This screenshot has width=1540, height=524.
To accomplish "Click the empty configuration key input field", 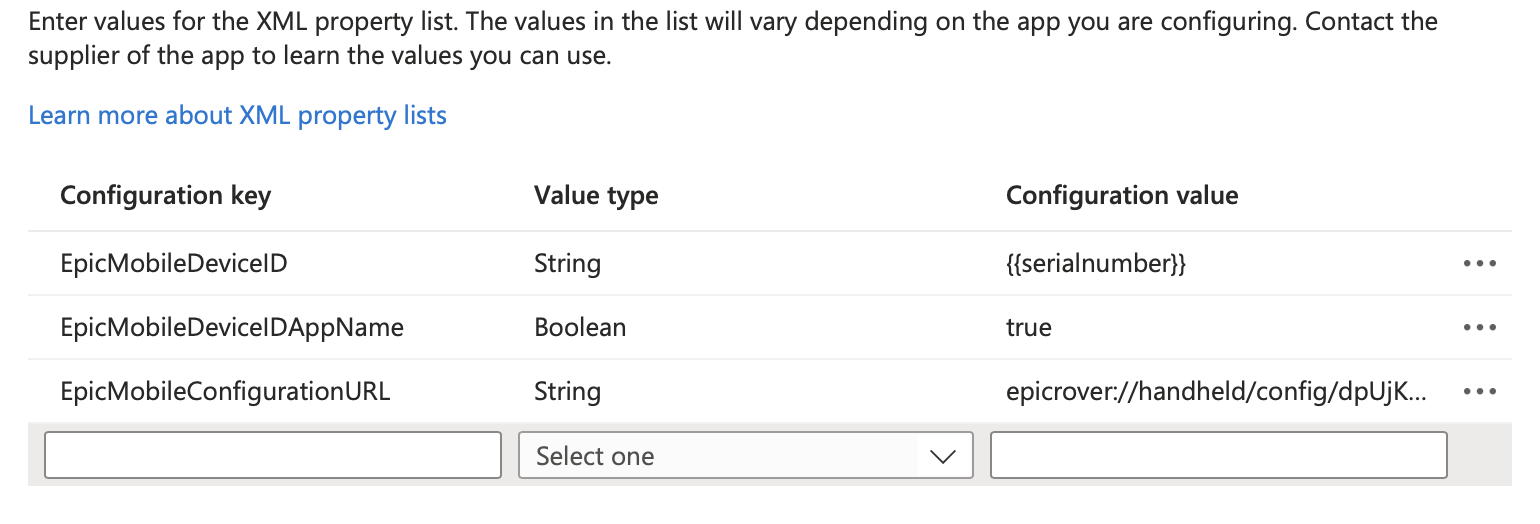I will click(273, 456).
